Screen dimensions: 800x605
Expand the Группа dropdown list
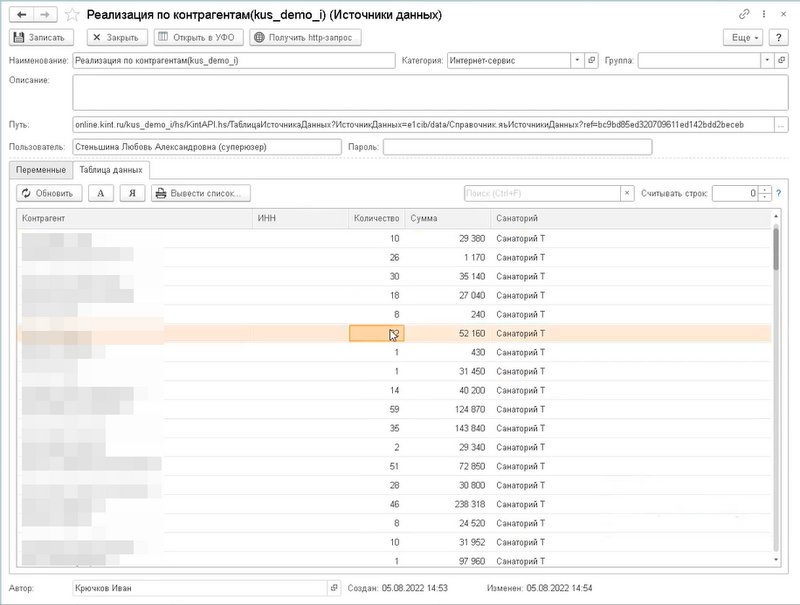point(767,60)
